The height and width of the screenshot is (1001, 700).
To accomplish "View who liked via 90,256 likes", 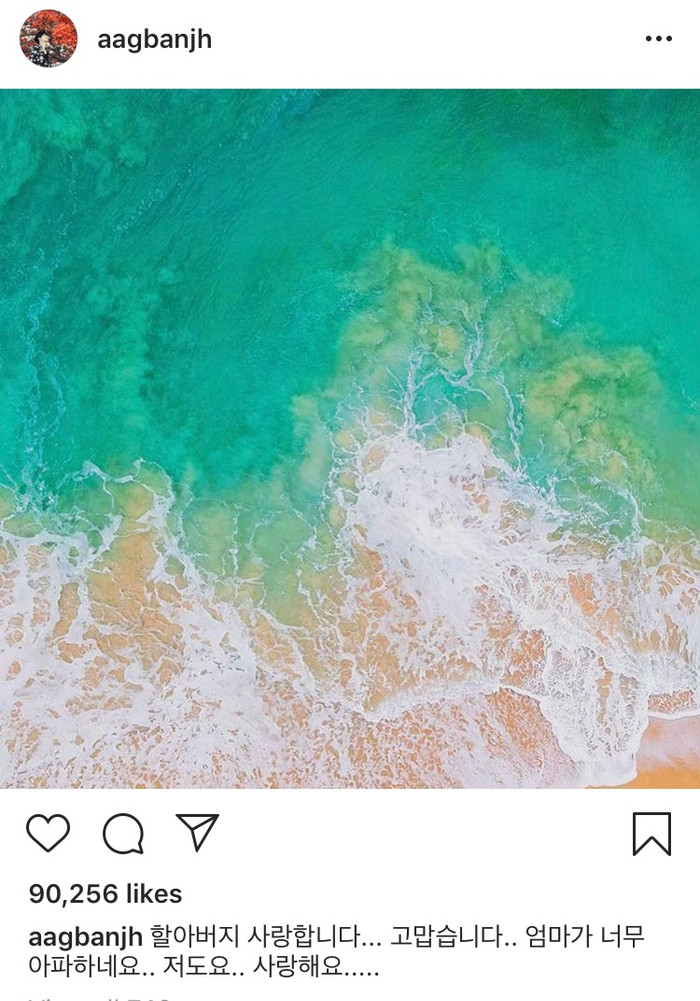I will point(105,894).
